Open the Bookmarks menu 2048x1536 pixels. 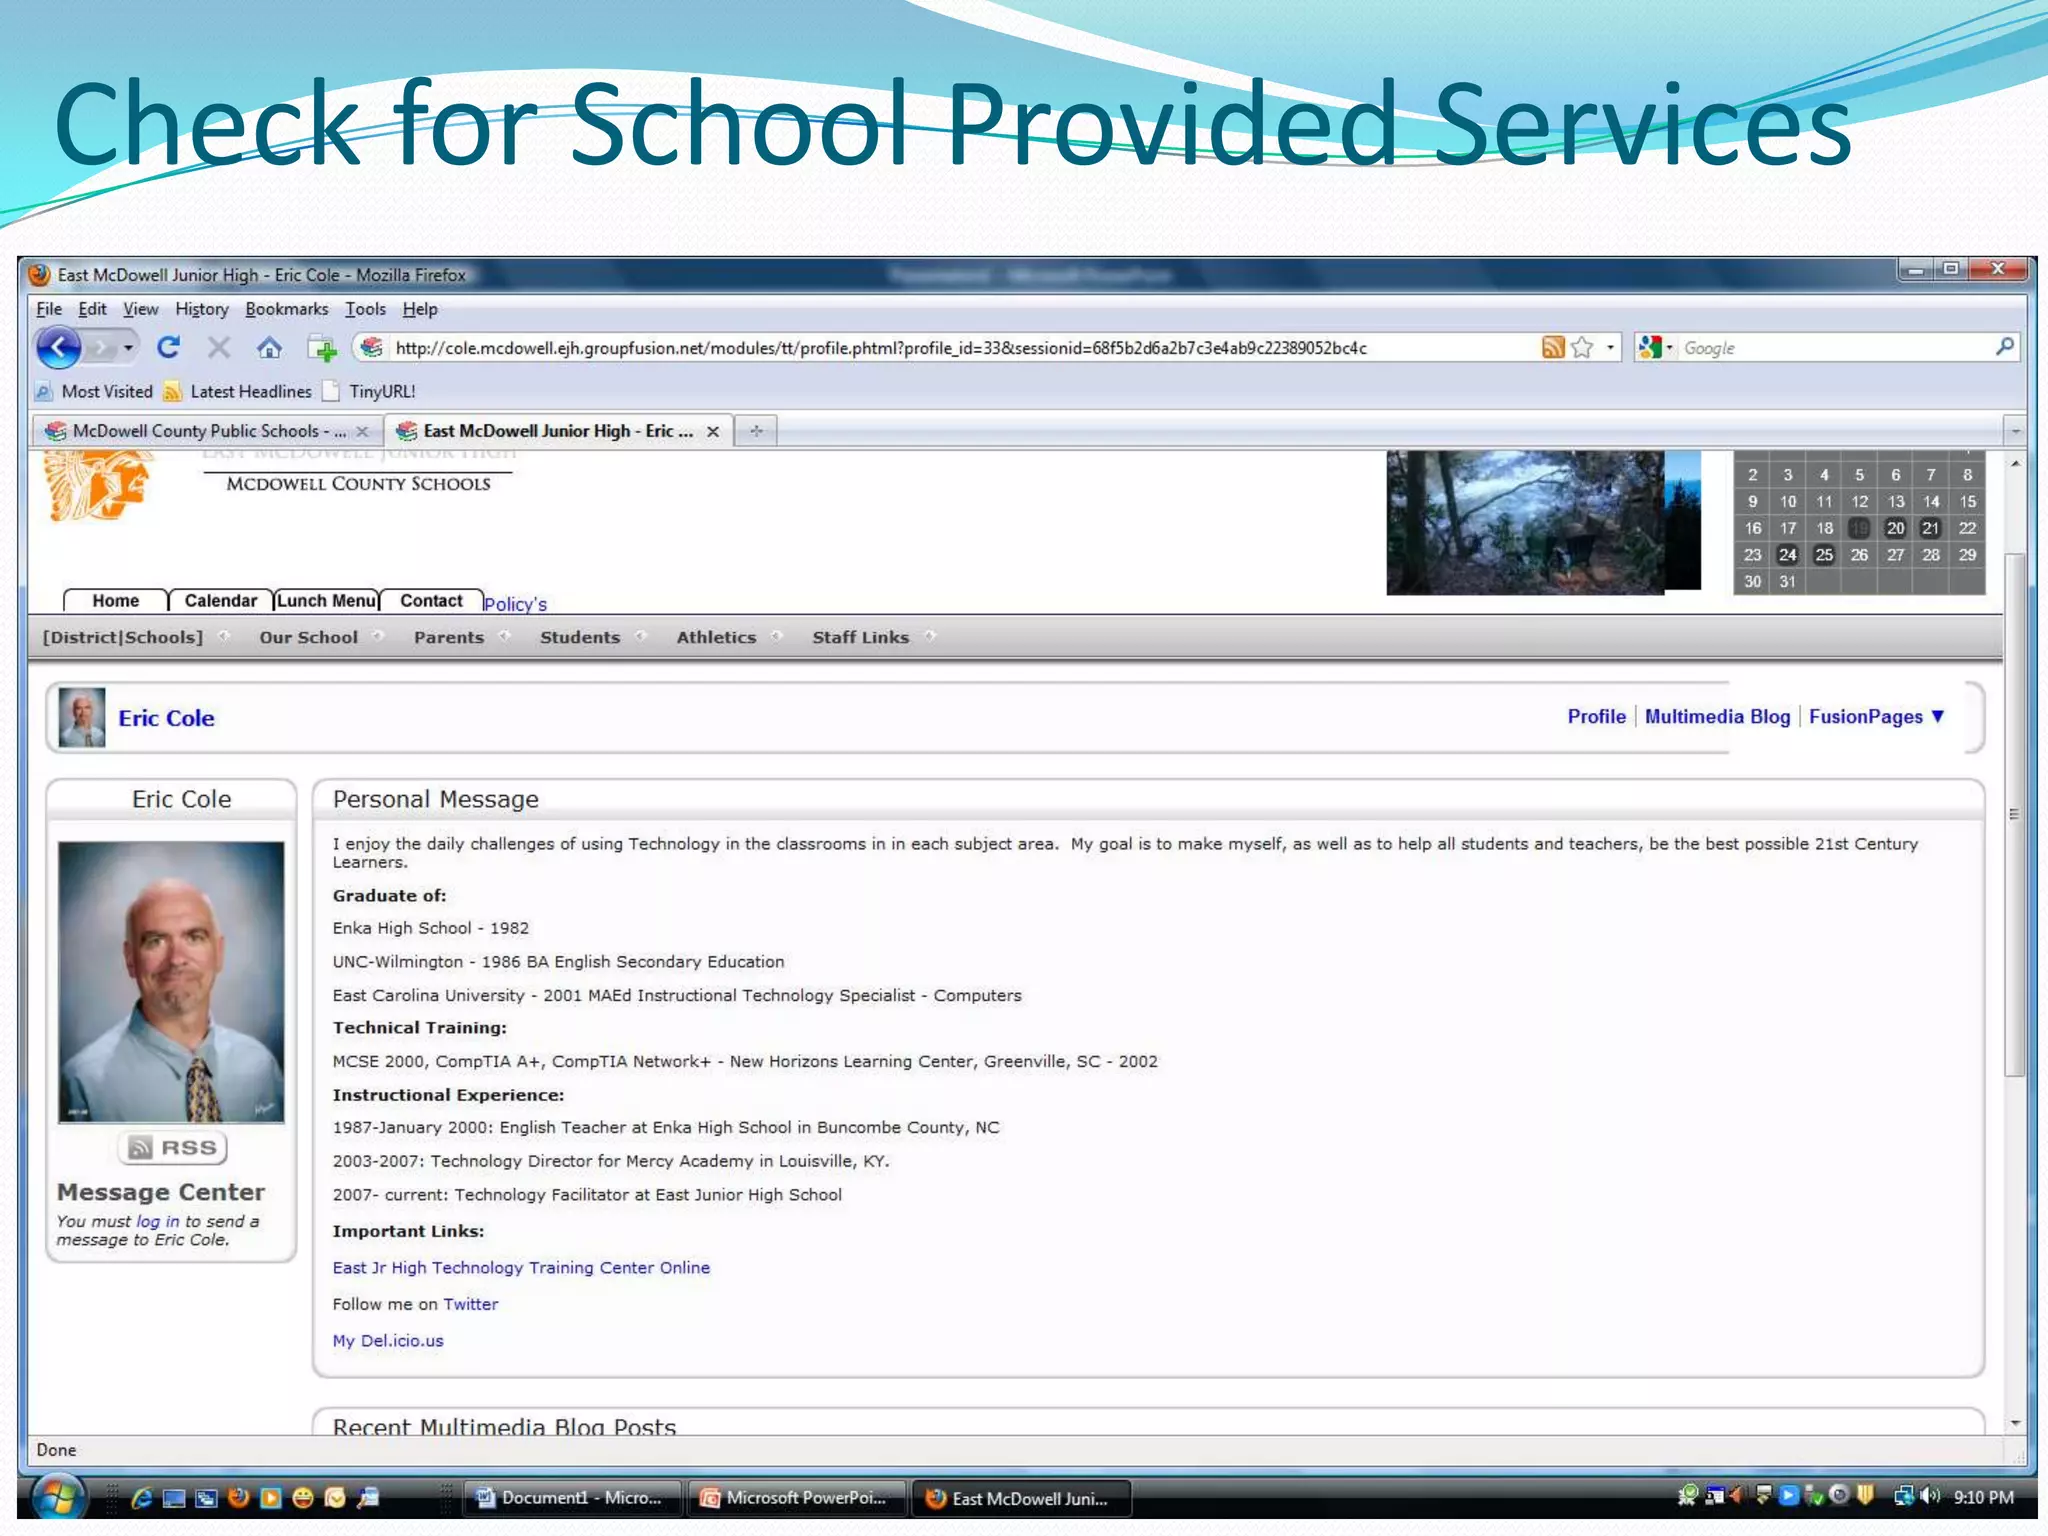coord(286,309)
